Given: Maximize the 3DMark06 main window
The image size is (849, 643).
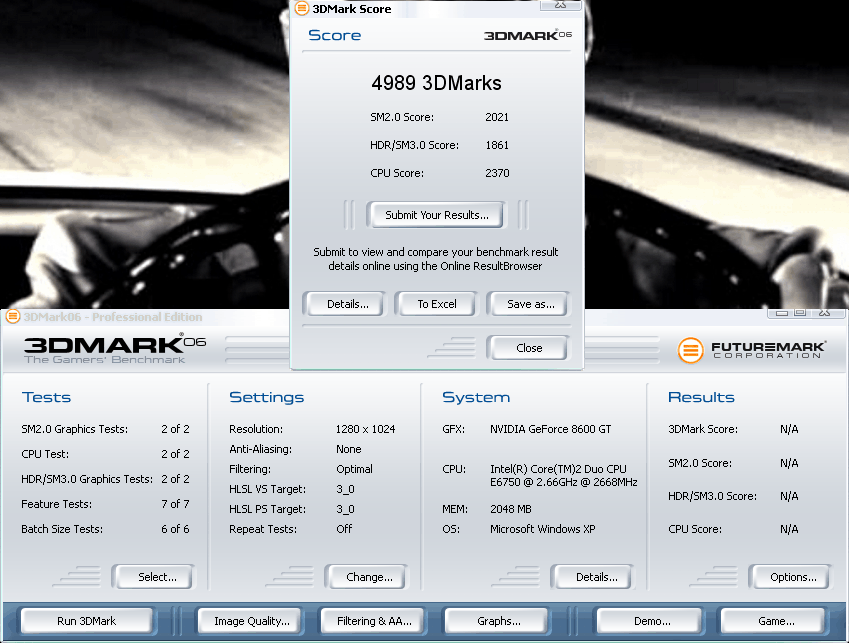Looking at the screenshot, I should coord(800,314).
